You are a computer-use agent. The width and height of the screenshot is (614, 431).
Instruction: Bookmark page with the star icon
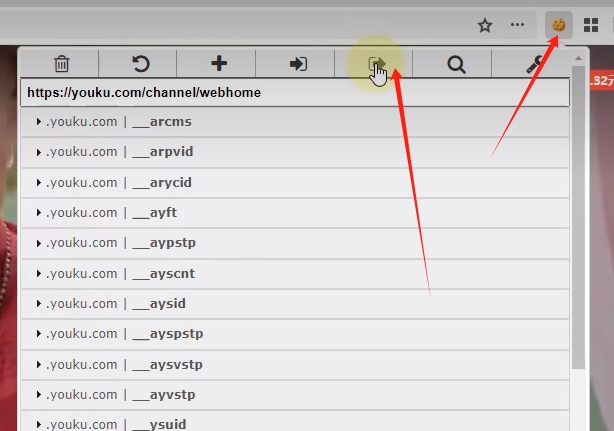(x=485, y=25)
